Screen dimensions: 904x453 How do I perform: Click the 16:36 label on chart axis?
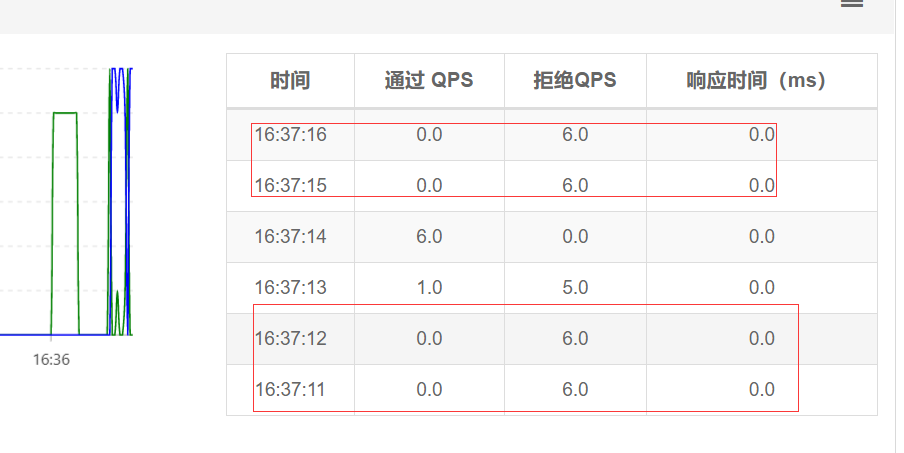click(x=51, y=360)
